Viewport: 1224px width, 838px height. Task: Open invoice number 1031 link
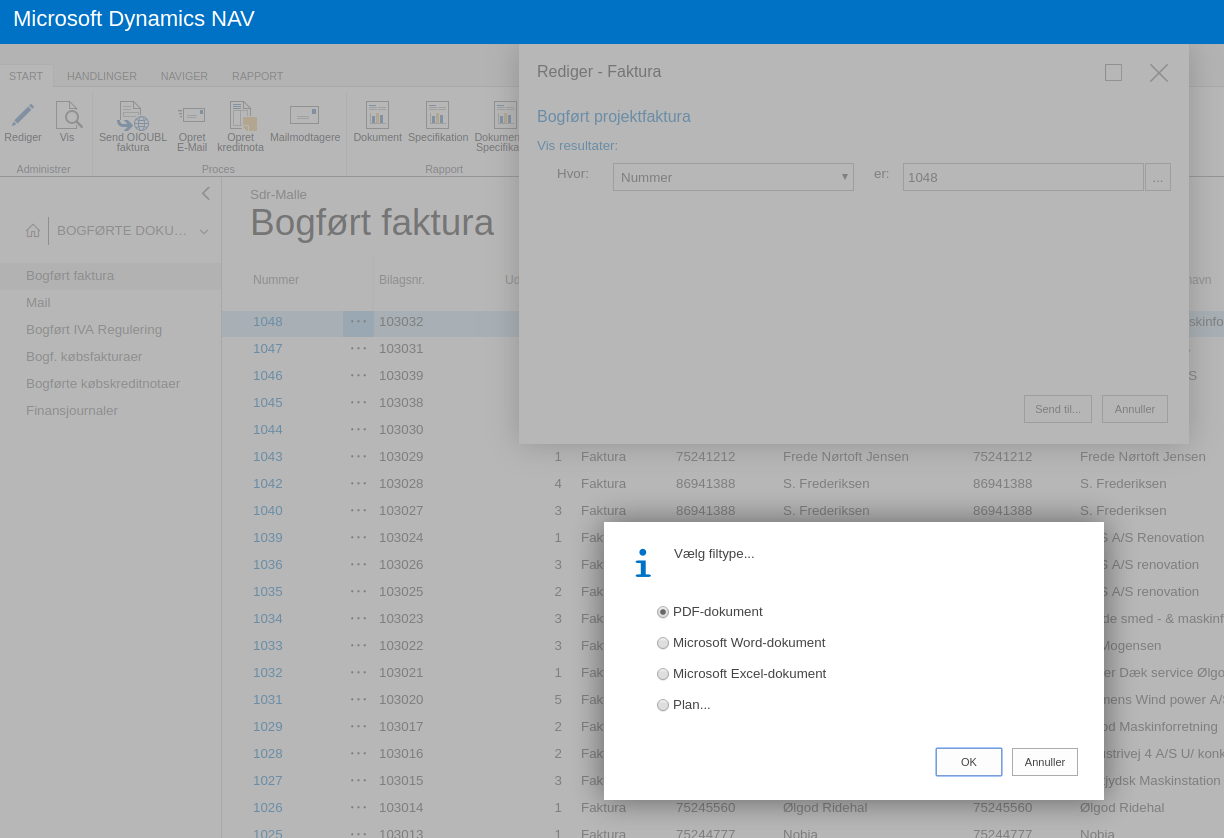pyautogui.click(x=268, y=699)
